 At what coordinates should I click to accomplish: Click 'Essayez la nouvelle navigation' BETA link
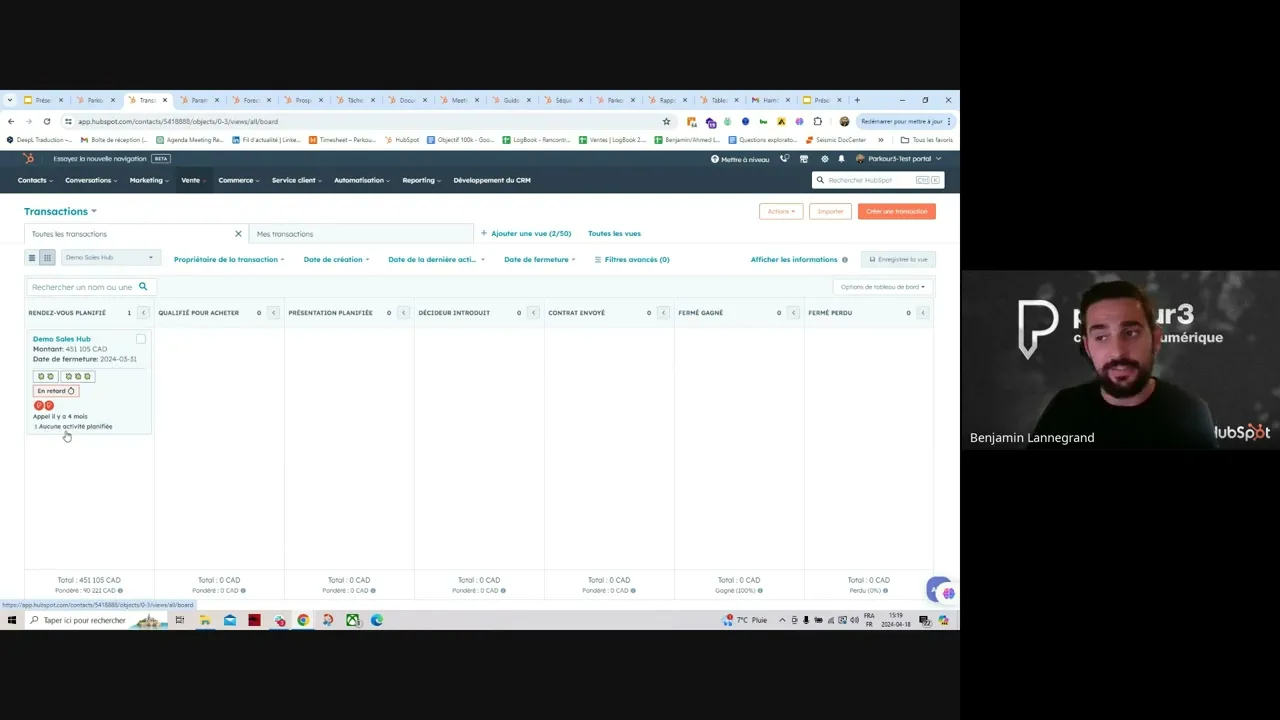click(111, 158)
